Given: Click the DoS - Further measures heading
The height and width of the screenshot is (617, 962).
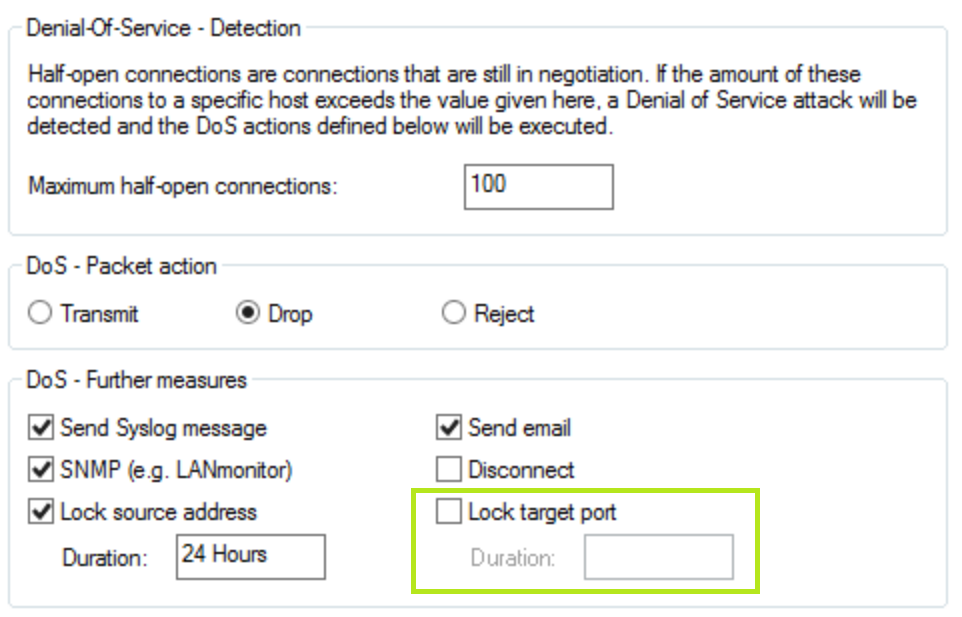Looking at the screenshot, I should (x=138, y=380).
